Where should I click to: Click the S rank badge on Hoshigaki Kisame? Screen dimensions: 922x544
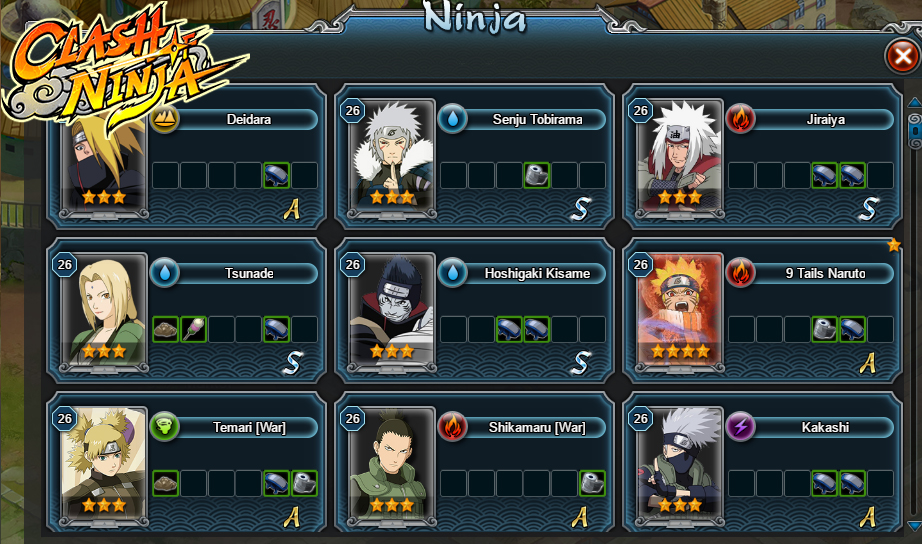(x=580, y=363)
